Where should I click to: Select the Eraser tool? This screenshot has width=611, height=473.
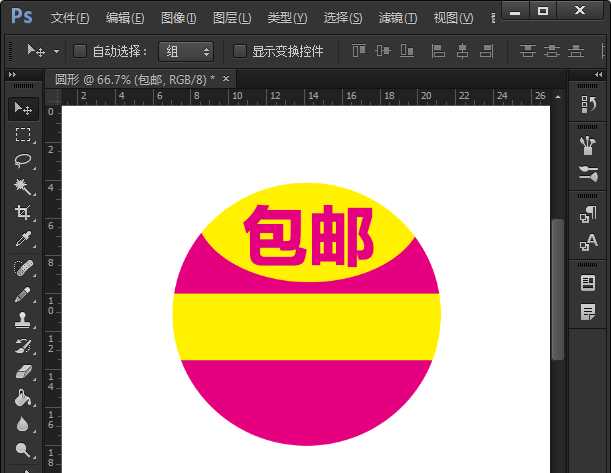point(23,372)
